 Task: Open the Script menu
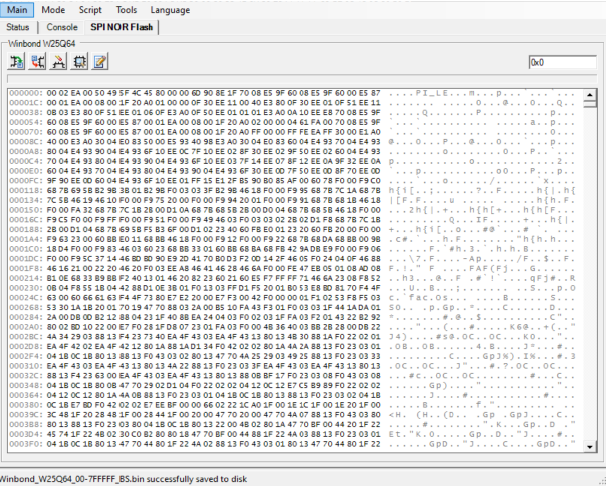(x=90, y=10)
